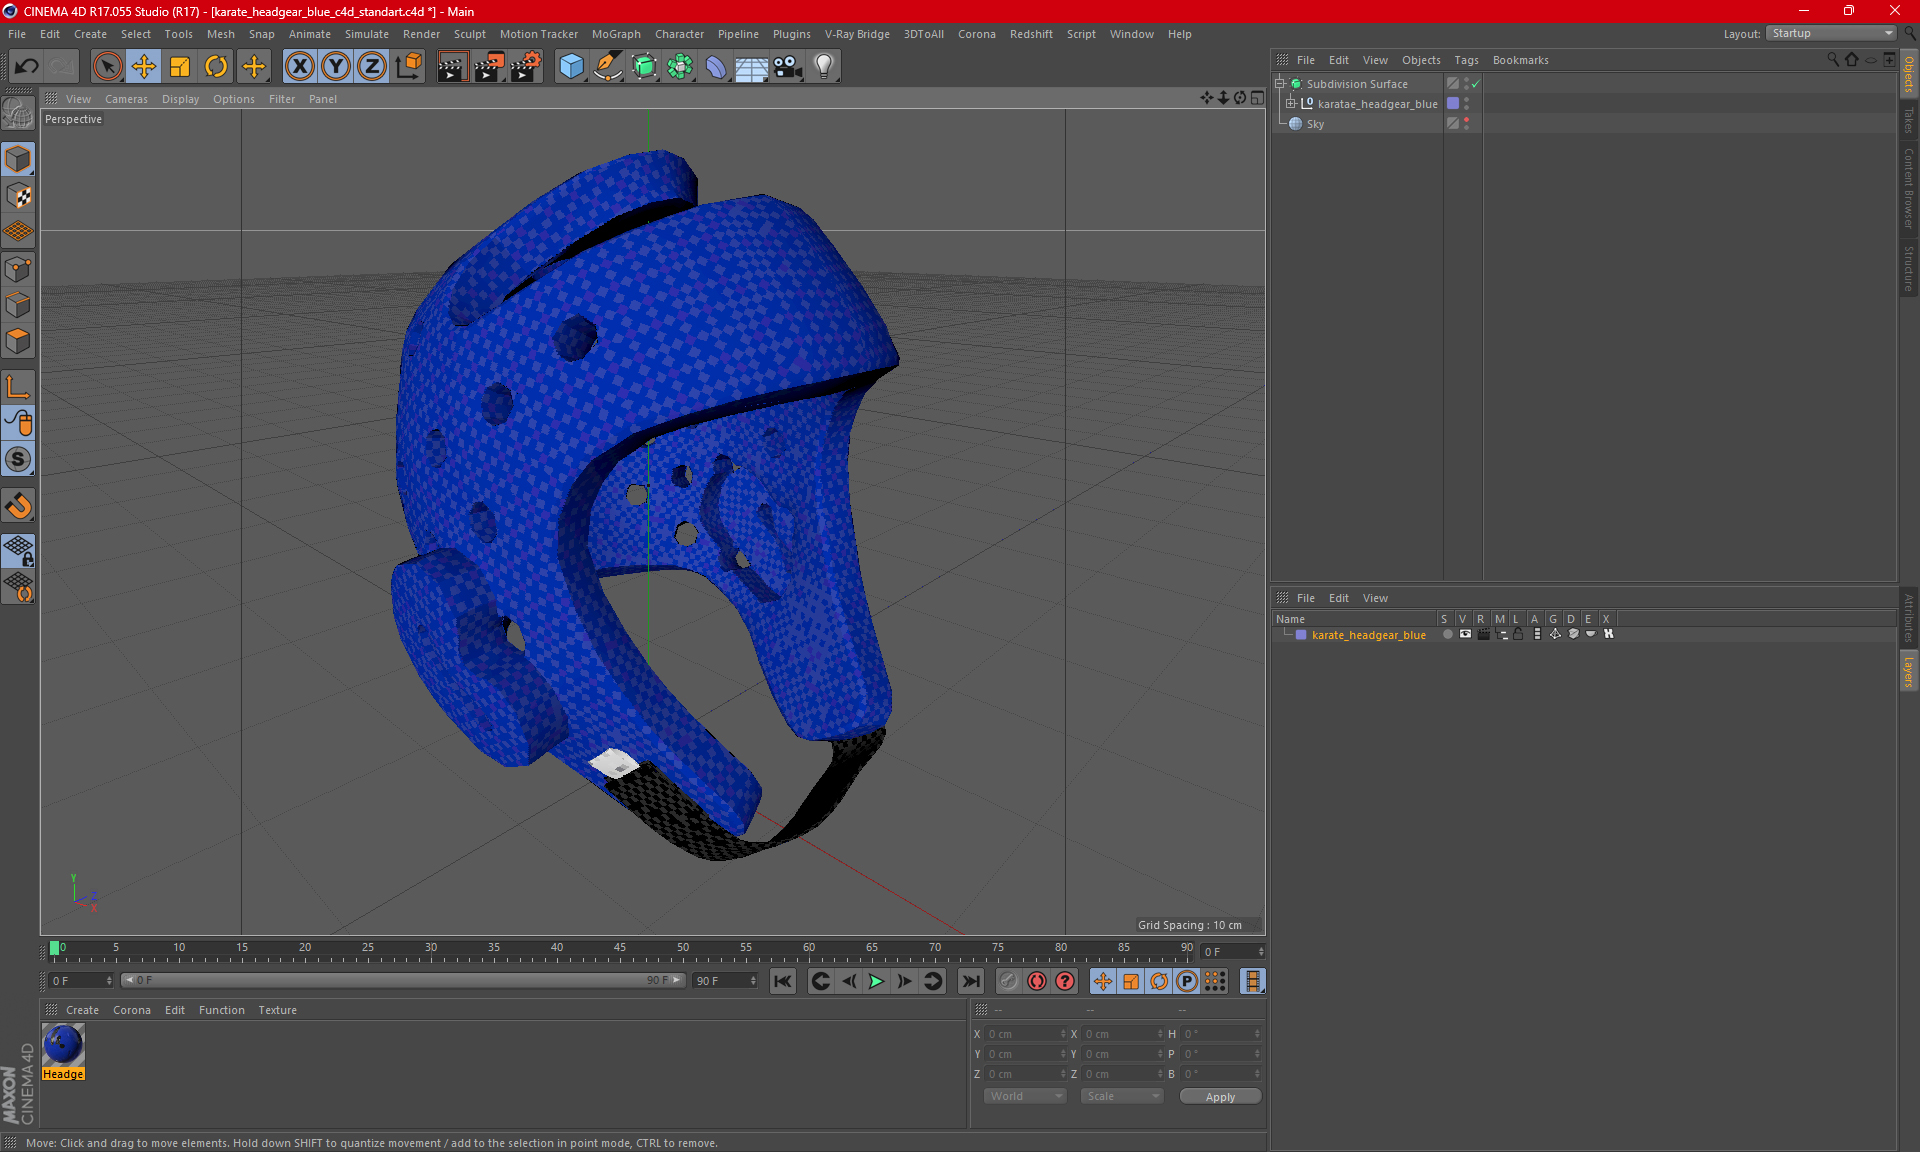Screen dimensions: 1920x1152
Task: Select the Sky object
Action: pos(1315,124)
